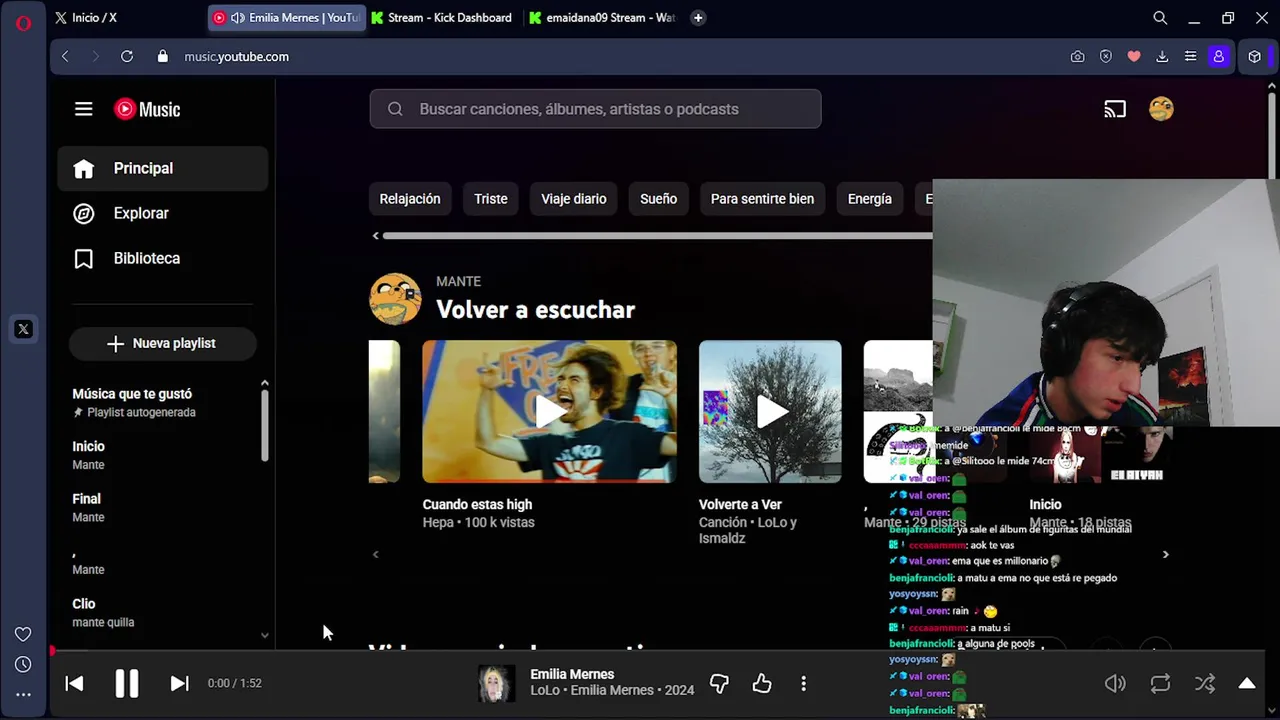Expand the player page arrow
Screen dimensions: 1280x720
pyautogui.click(x=1247, y=683)
